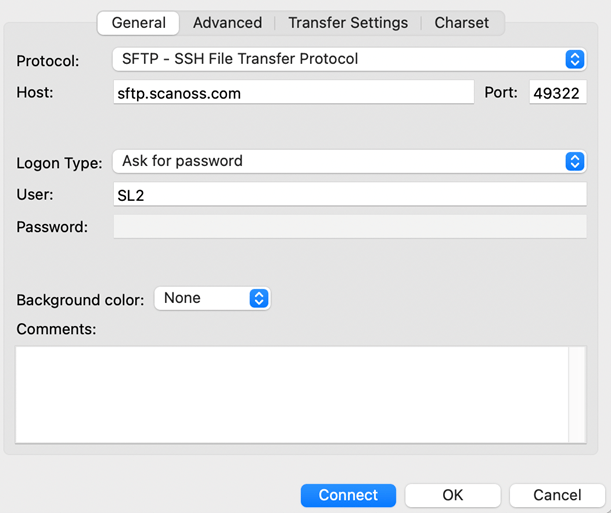Image resolution: width=611 pixels, height=513 pixels.
Task: Click the disabled Password field
Action: tap(350, 226)
